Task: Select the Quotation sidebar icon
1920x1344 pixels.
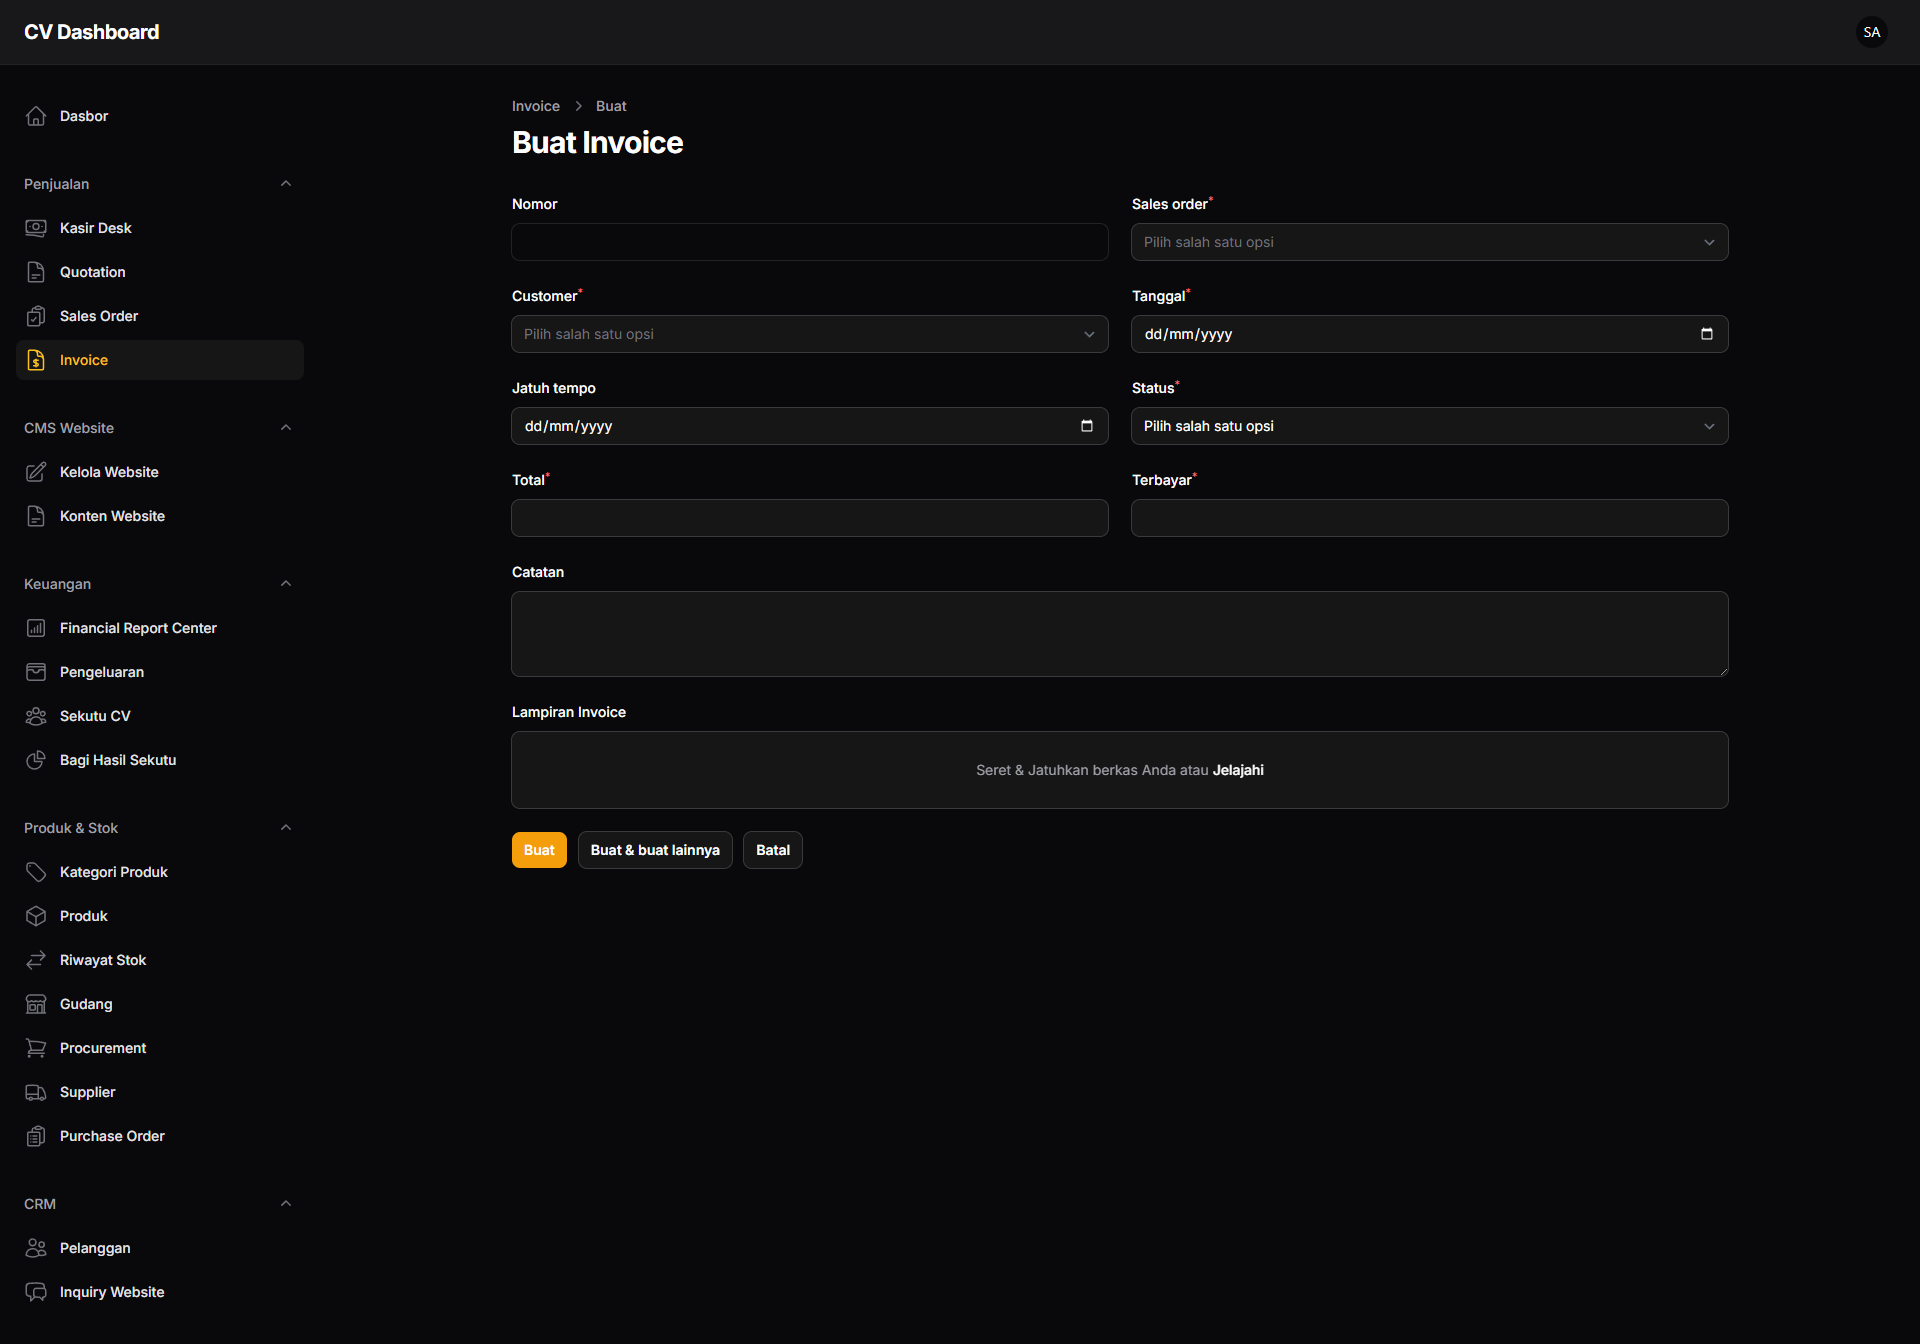Action: (x=36, y=271)
